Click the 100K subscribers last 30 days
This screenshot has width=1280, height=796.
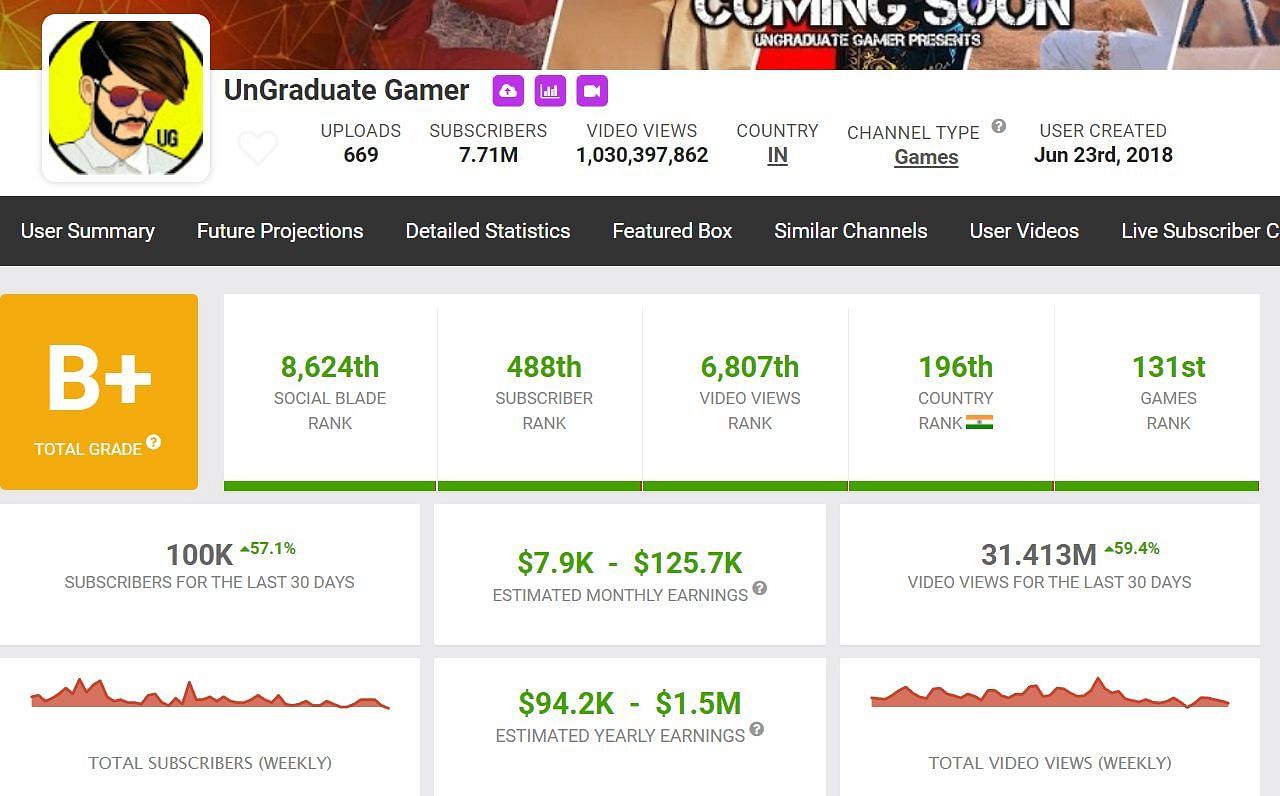(199, 554)
